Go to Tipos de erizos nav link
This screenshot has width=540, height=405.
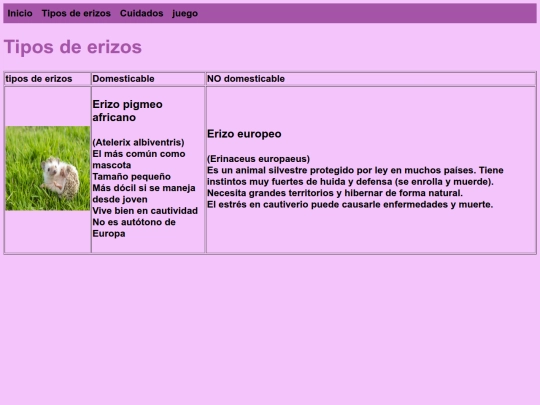(x=76, y=13)
